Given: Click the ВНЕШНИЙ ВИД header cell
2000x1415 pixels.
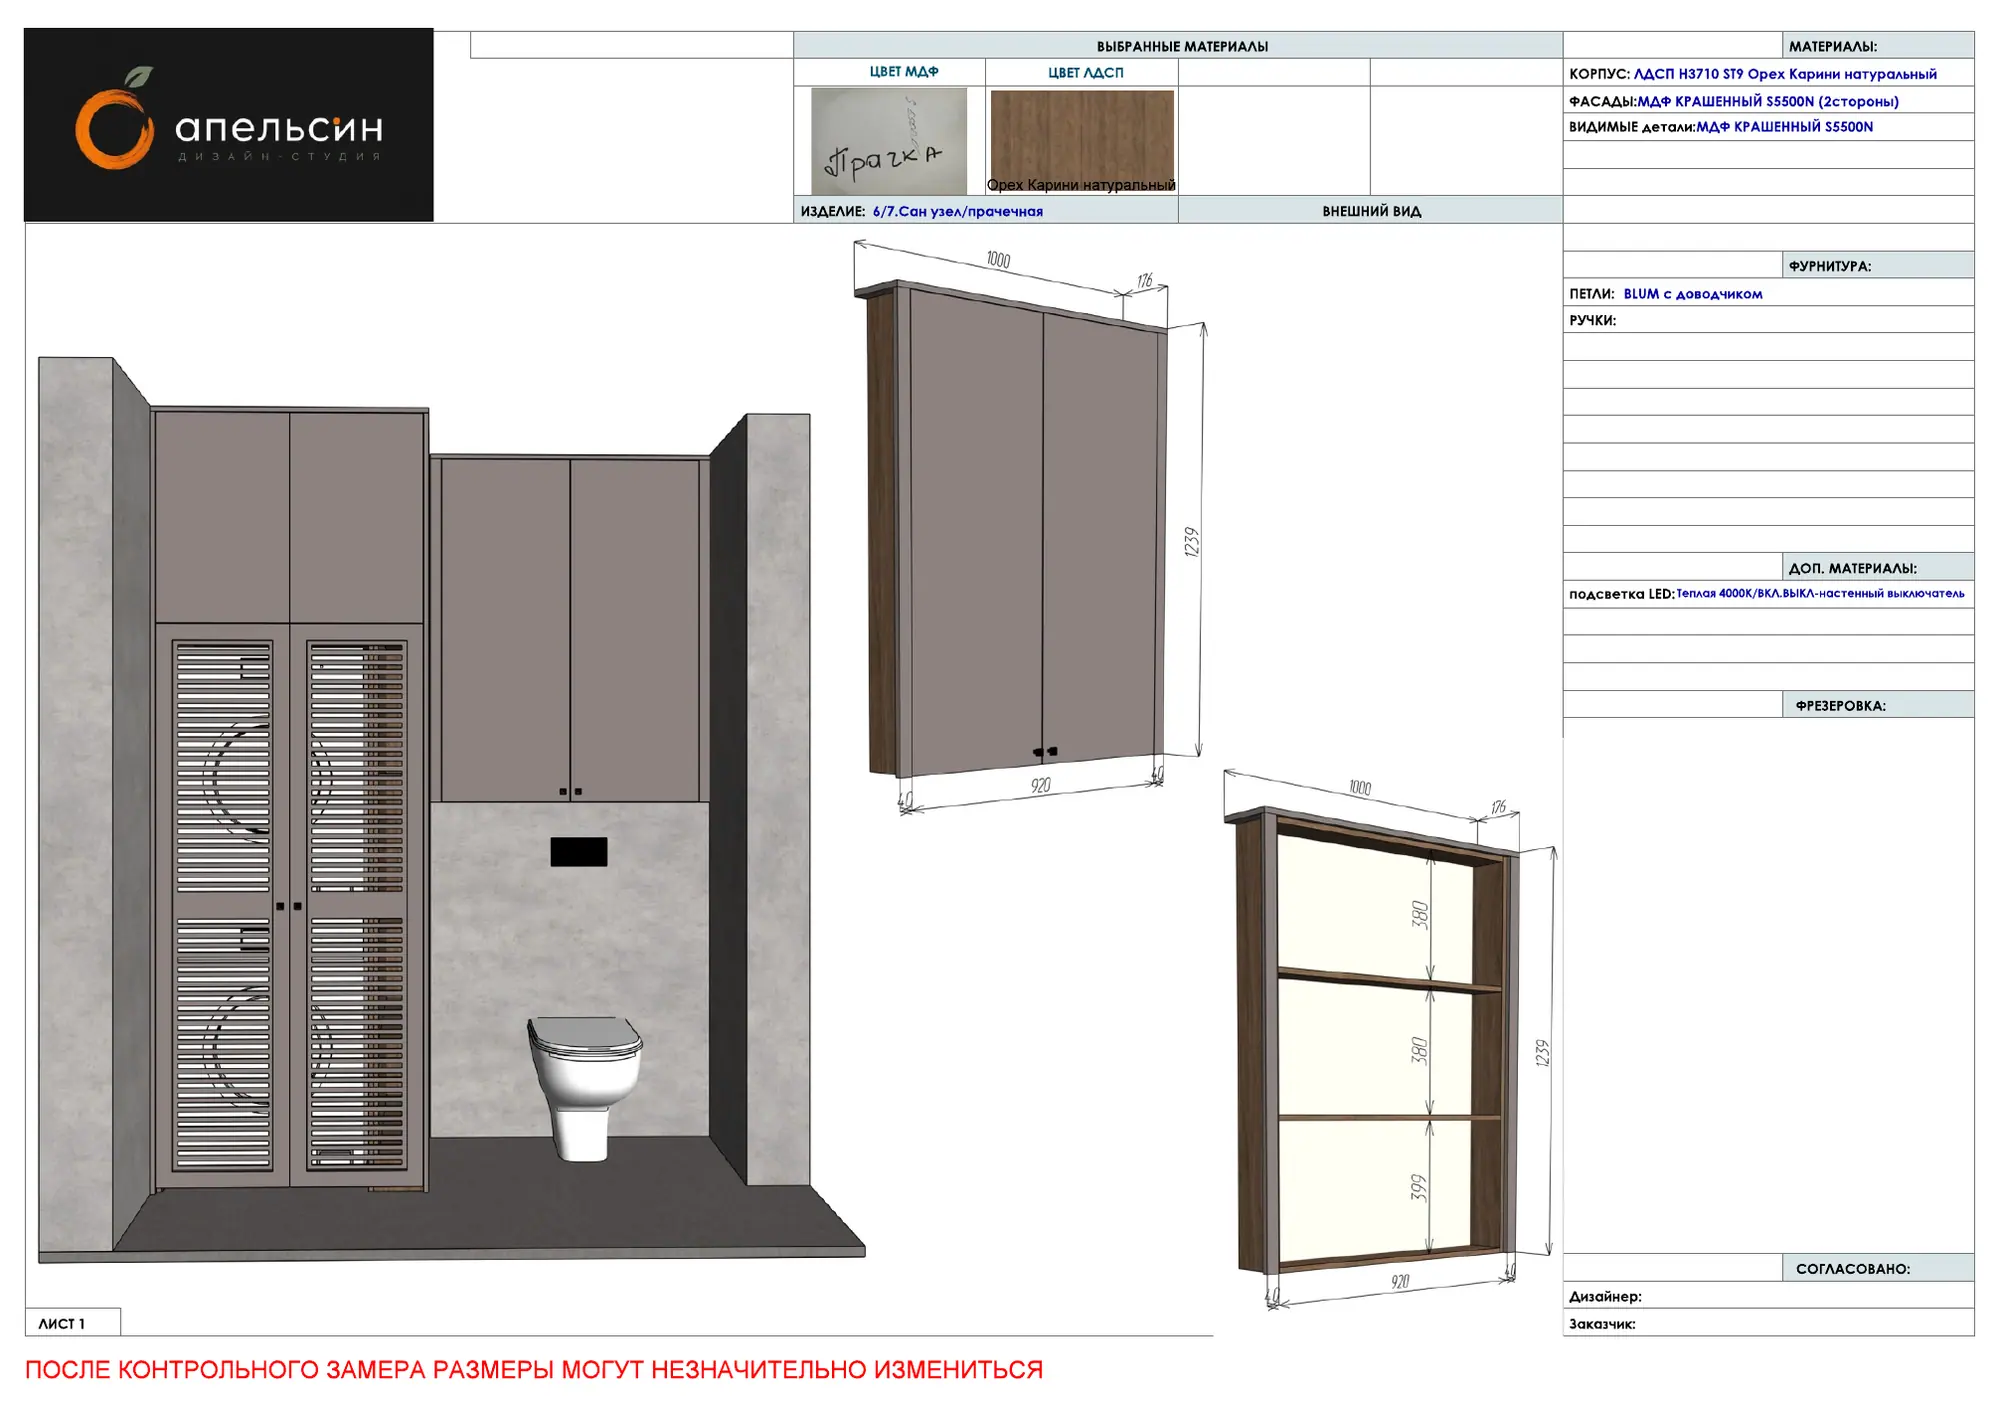Looking at the screenshot, I should pyautogui.click(x=1371, y=210).
